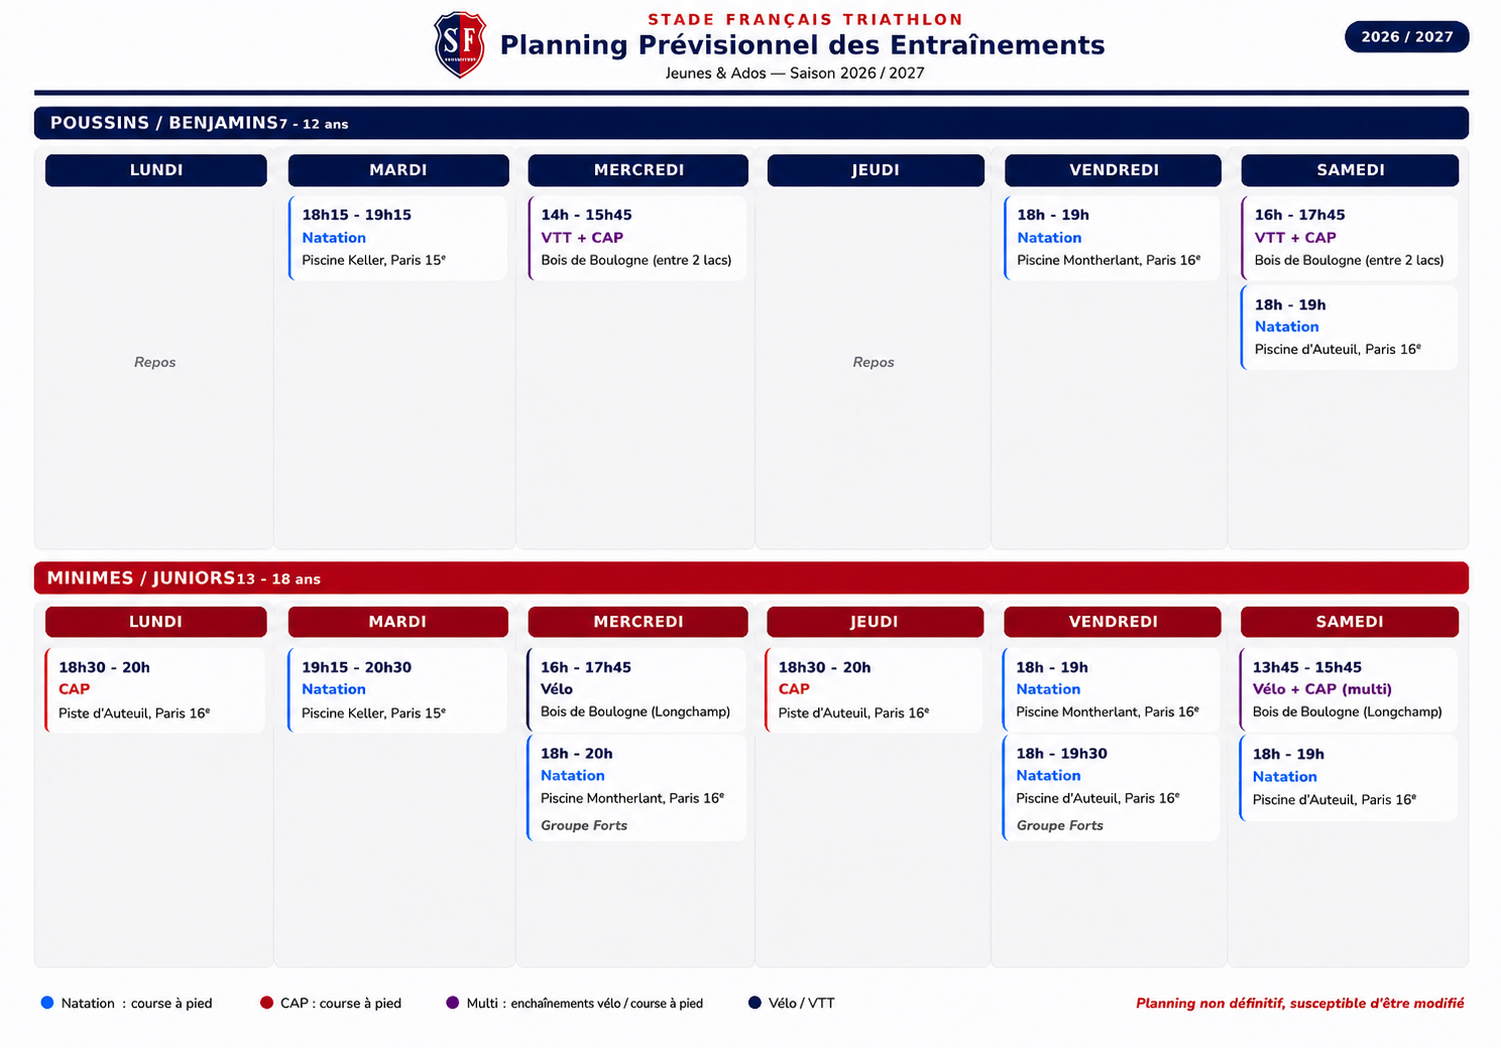The image size is (1501, 1048).
Task: Select the VENDREDI header in the Minimes section
Action: pos(1113,622)
